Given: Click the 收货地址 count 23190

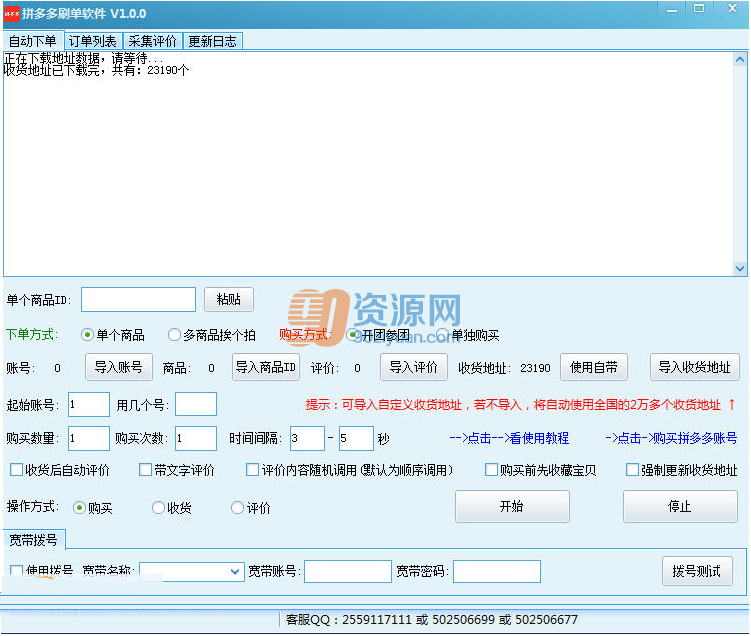Looking at the screenshot, I should pyautogui.click(x=535, y=368).
